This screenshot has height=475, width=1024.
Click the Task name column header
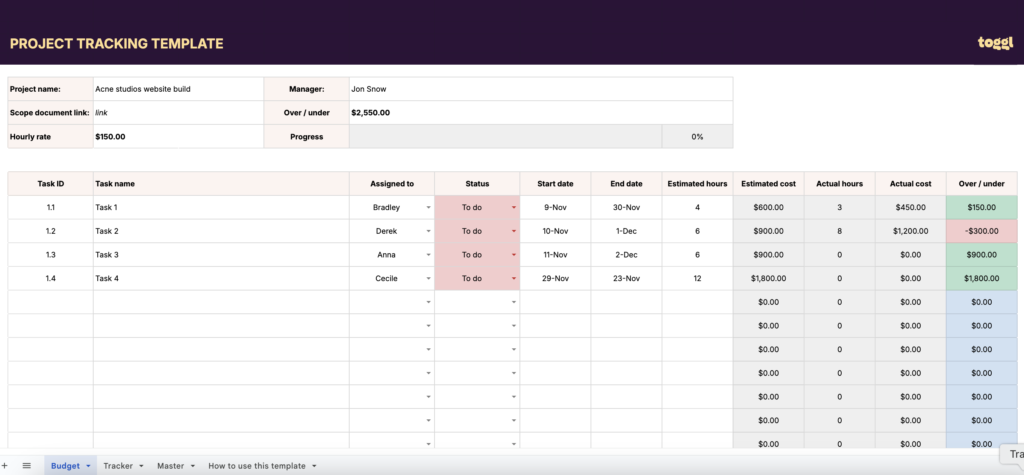click(x=221, y=184)
